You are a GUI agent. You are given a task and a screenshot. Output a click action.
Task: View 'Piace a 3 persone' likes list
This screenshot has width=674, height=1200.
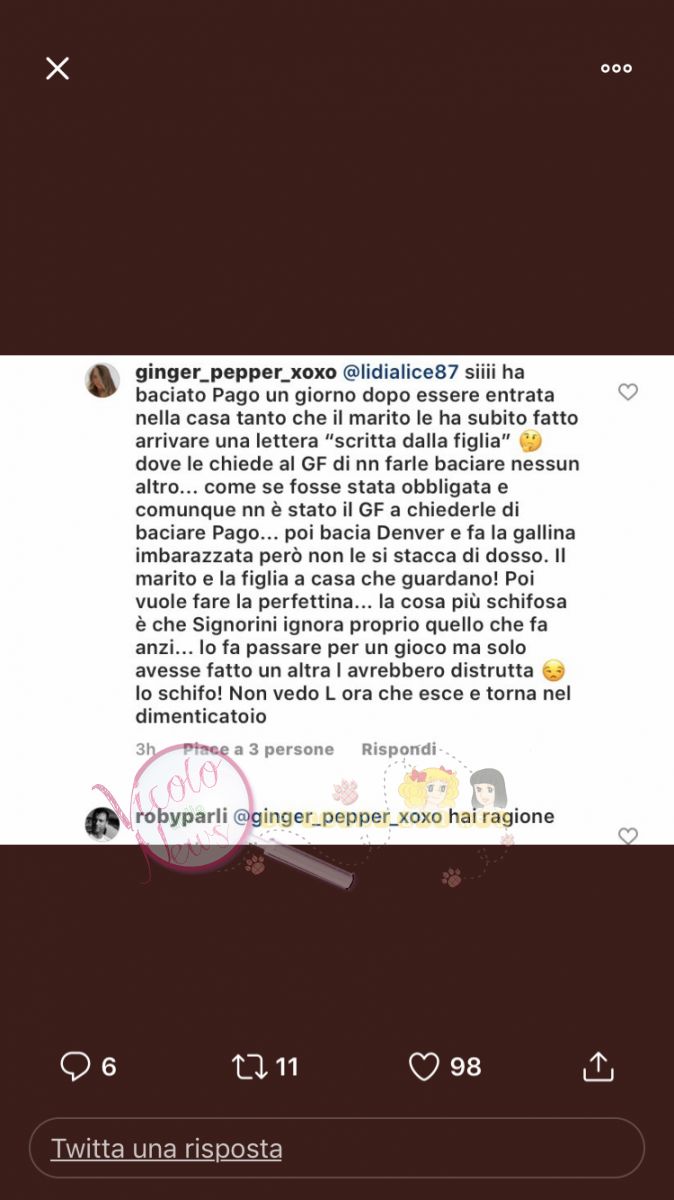coord(258,749)
